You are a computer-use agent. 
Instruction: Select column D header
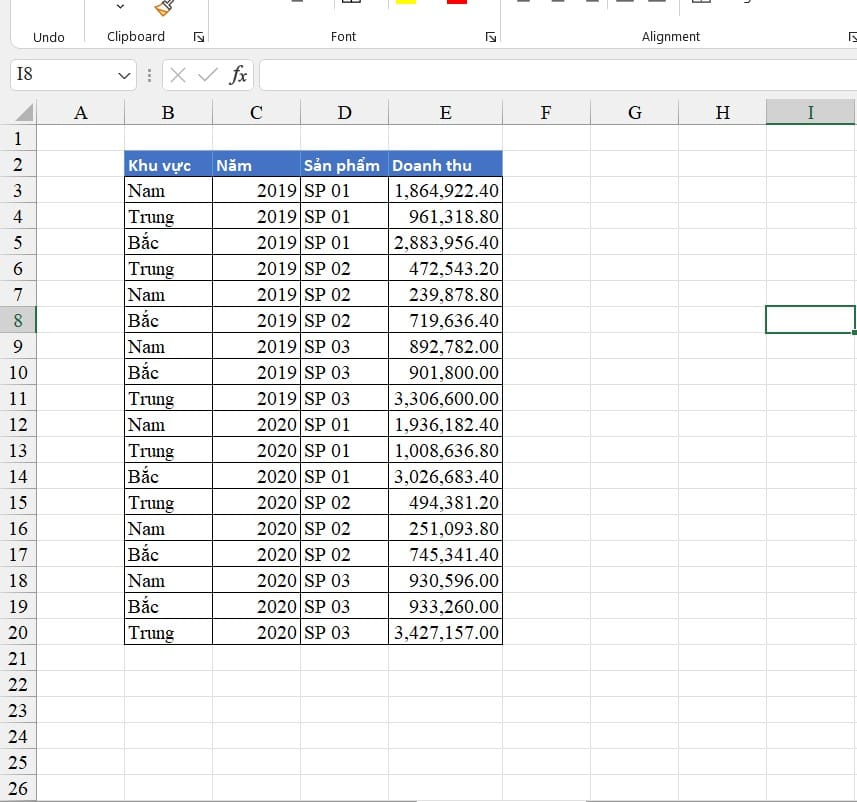click(x=344, y=113)
